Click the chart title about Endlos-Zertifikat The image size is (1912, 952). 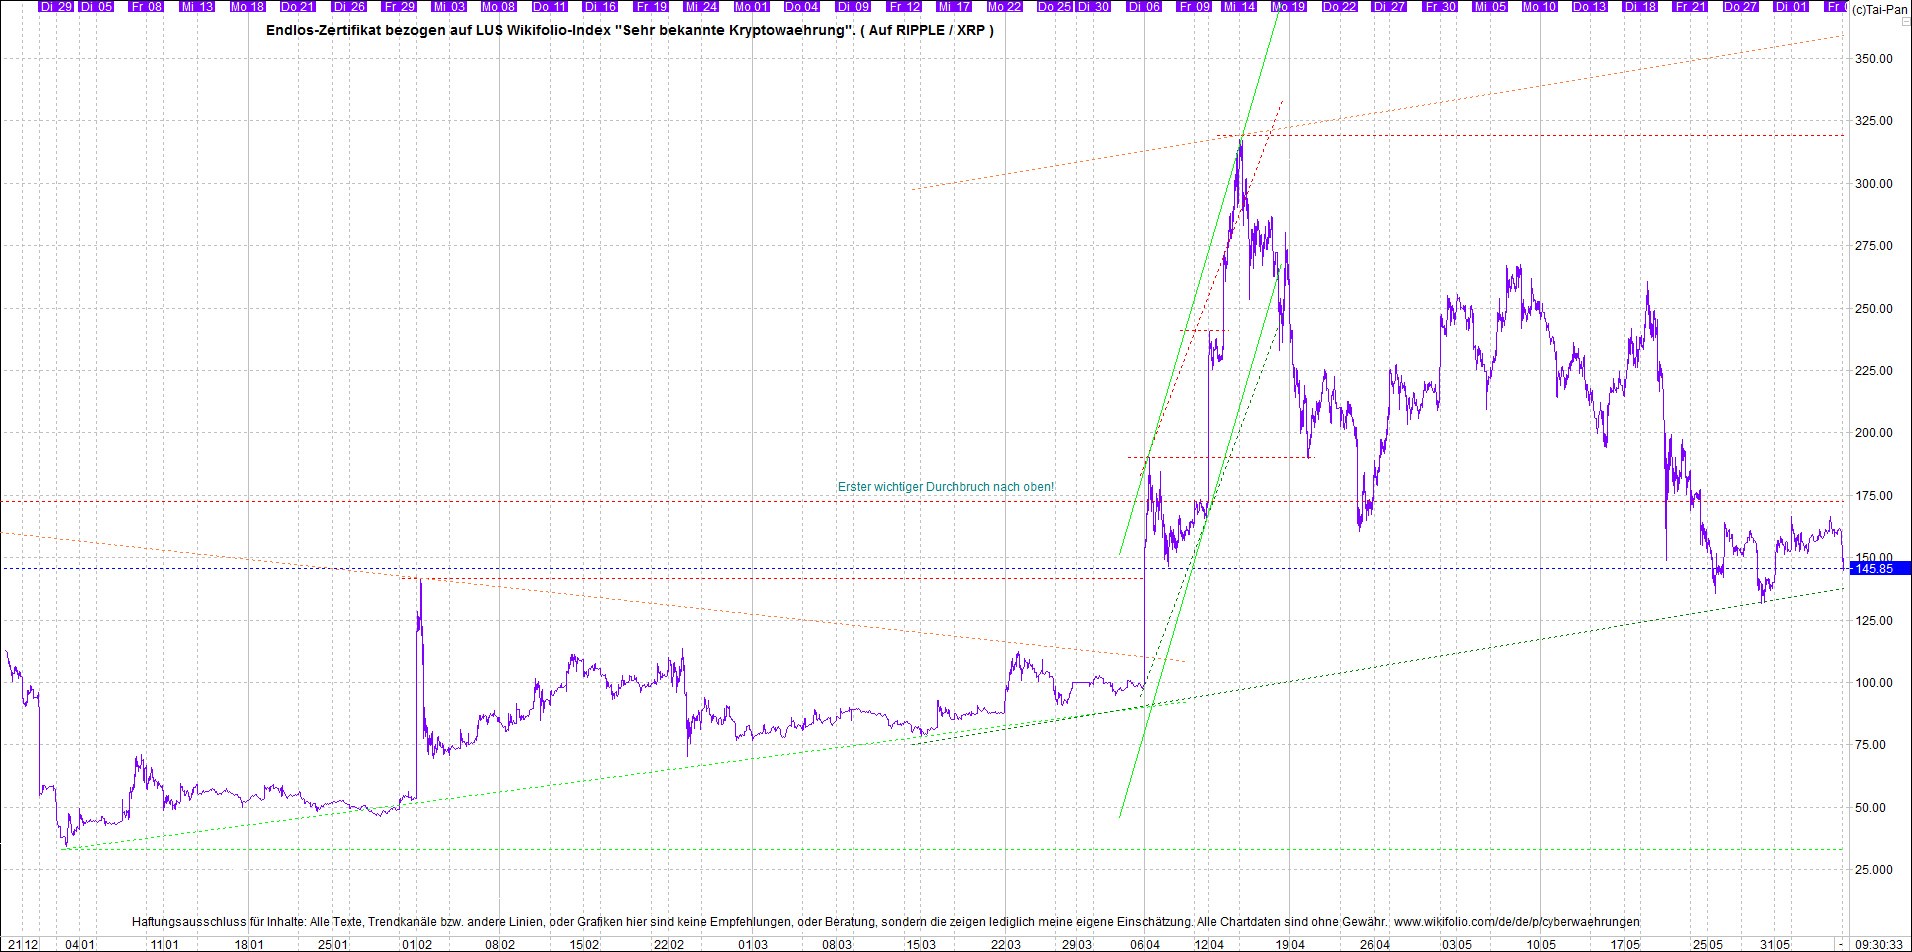click(630, 30)
